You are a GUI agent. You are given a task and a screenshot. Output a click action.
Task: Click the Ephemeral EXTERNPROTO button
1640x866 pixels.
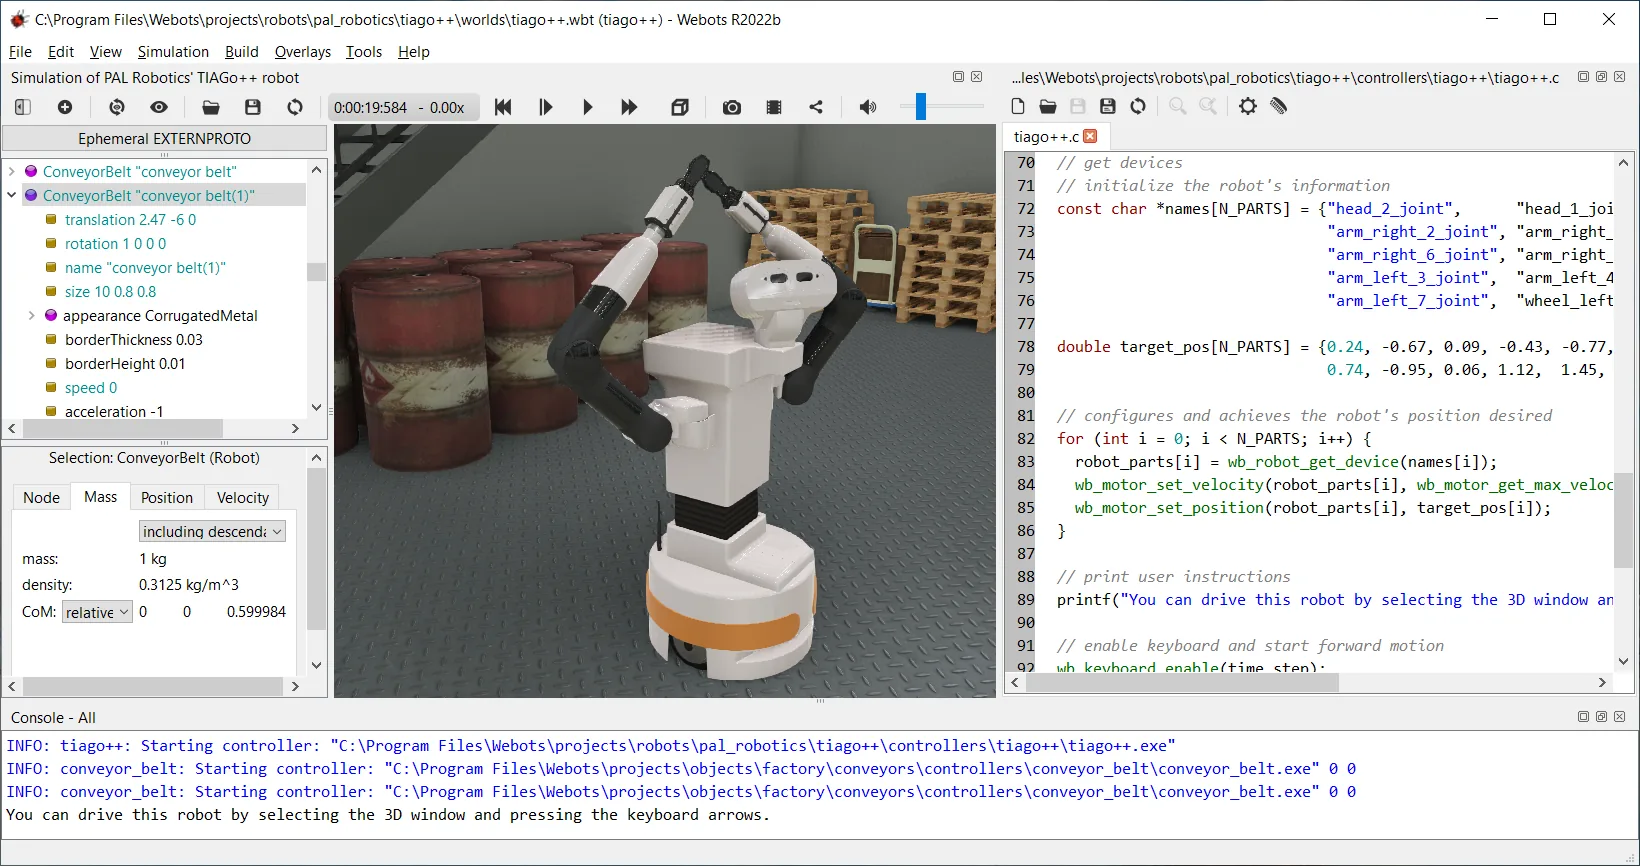click(x=165, y=138)
